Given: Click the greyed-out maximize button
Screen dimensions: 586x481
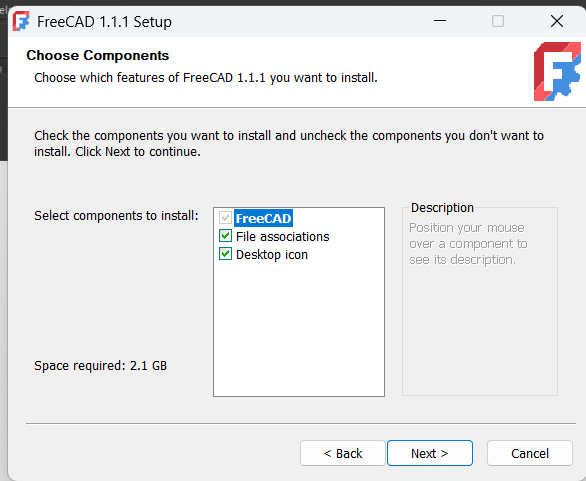Looking at the screenshot, I should 498,21.
